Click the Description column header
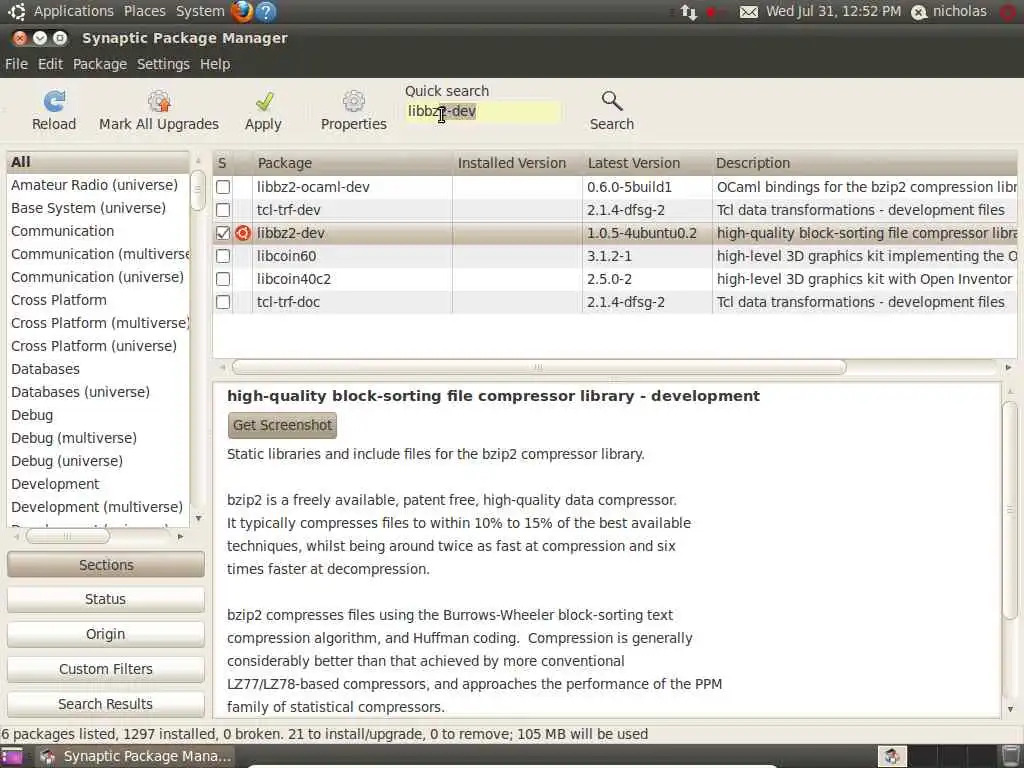Image resolution: width=1024 pixels, height=768 pixels. [x=864, y=163]
